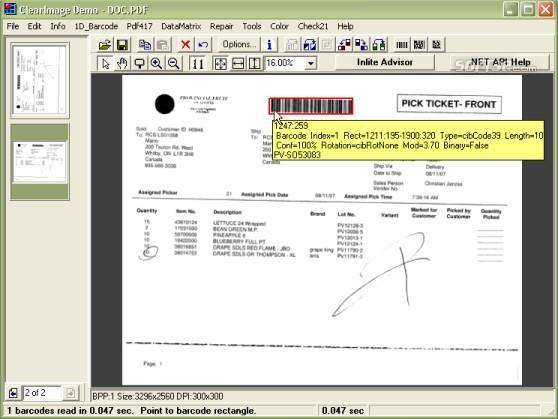This screenshot has height=419, width=558.
Task: Select the arrow pointer tool
Action: (105, 64)
